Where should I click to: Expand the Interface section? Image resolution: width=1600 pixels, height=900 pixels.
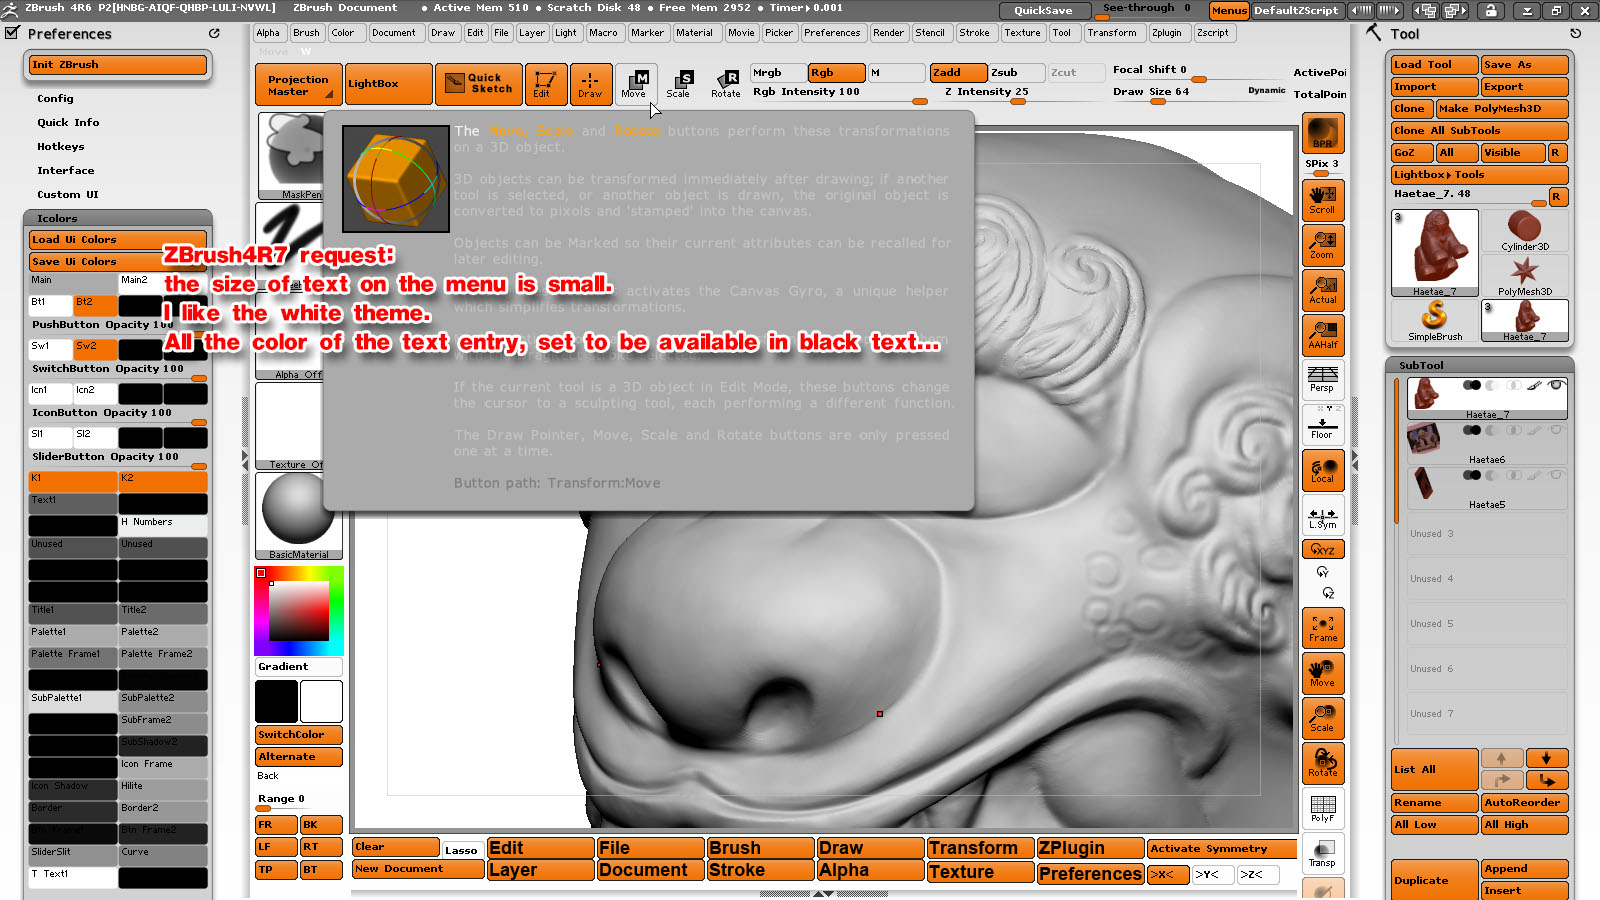65,171
